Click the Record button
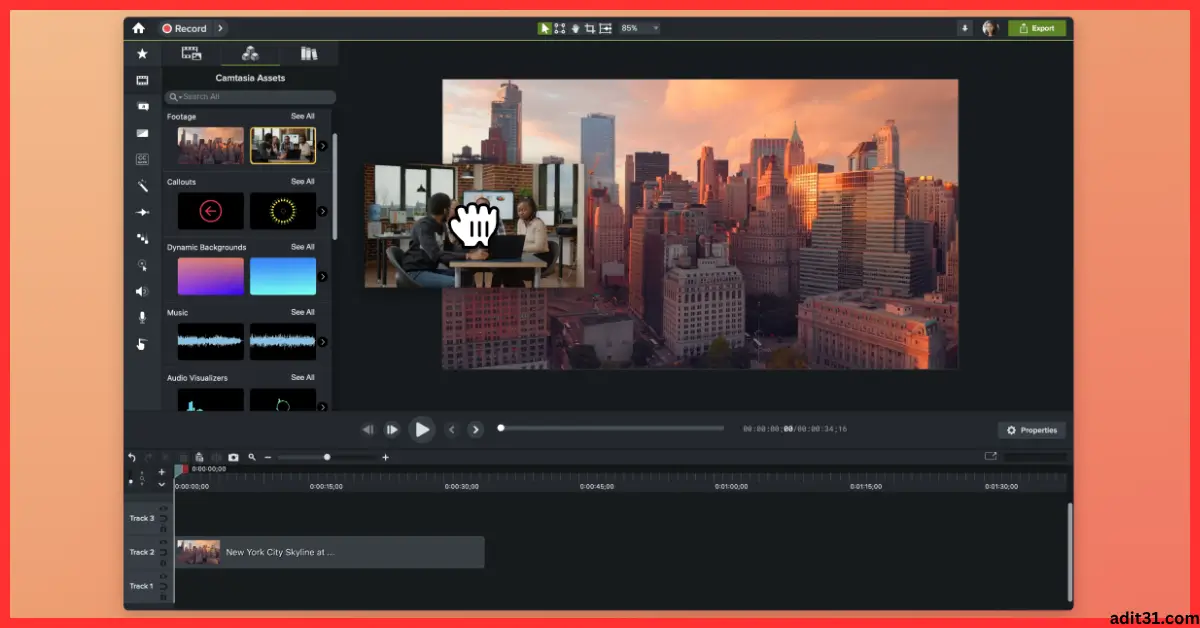The width and height of the screenshot is (1200, 628). tap(185, 28)
